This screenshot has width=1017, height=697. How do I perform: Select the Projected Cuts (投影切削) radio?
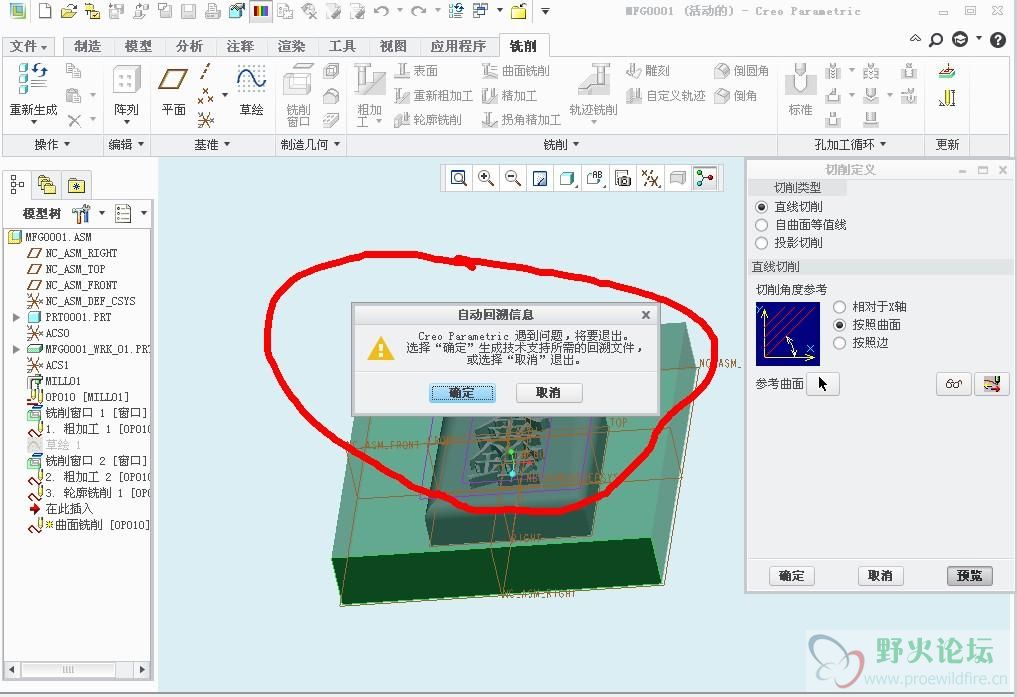click(x=761, y=243)
